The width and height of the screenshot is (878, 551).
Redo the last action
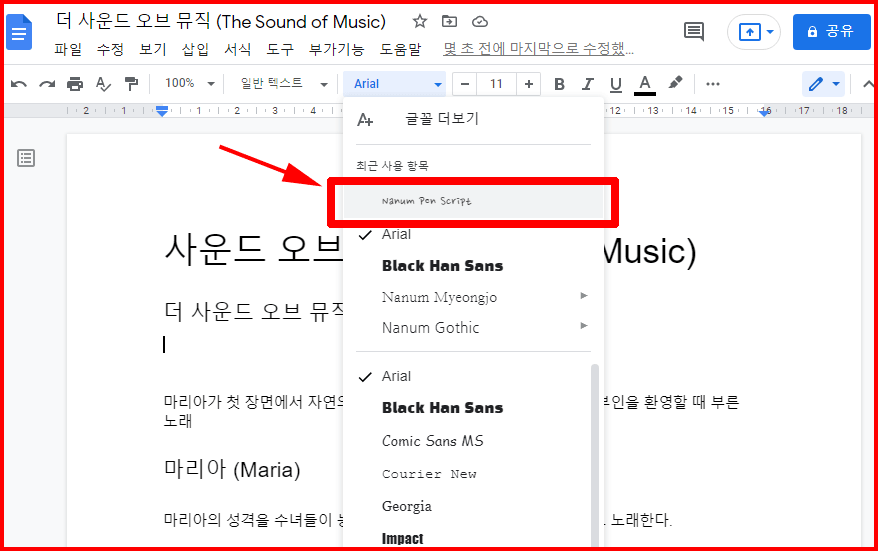(x=47, y=84)
